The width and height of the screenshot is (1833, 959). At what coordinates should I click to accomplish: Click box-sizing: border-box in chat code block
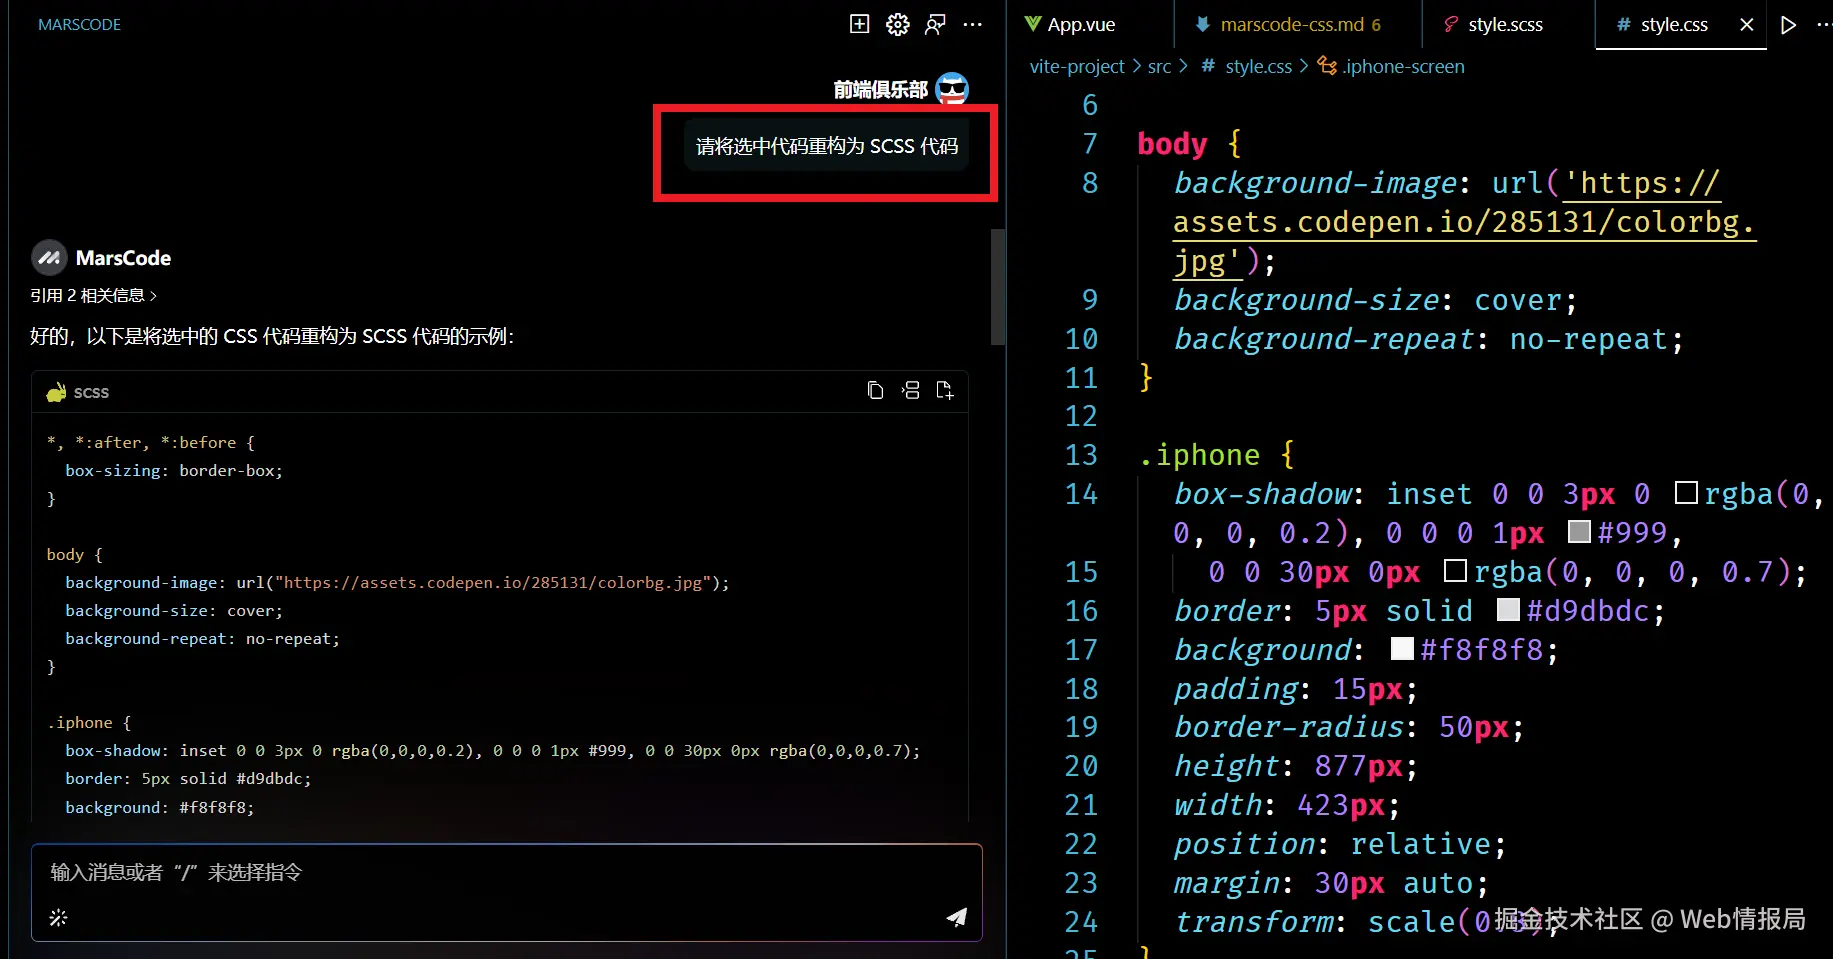point(174,470)
